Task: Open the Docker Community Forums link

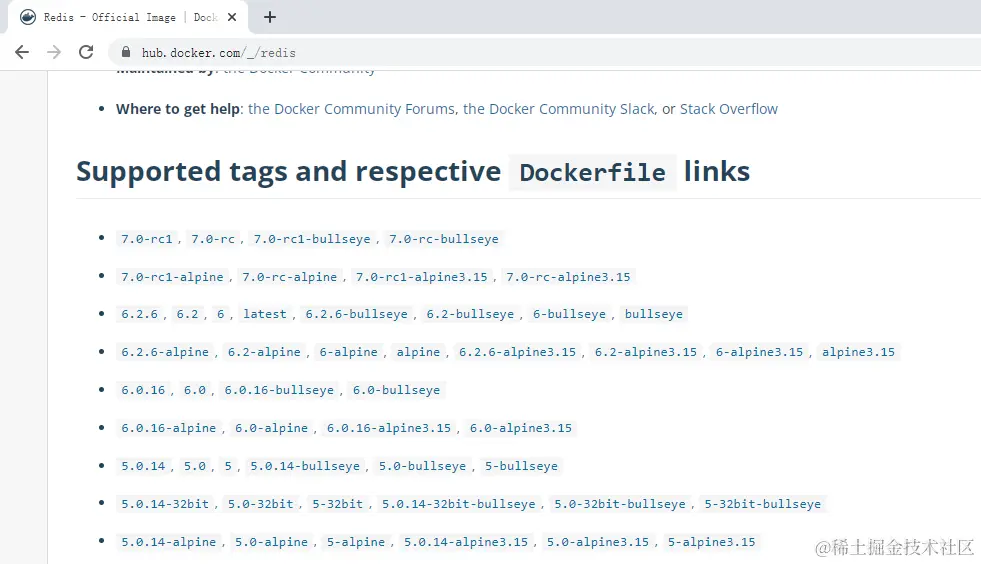Action: [352, 109]
